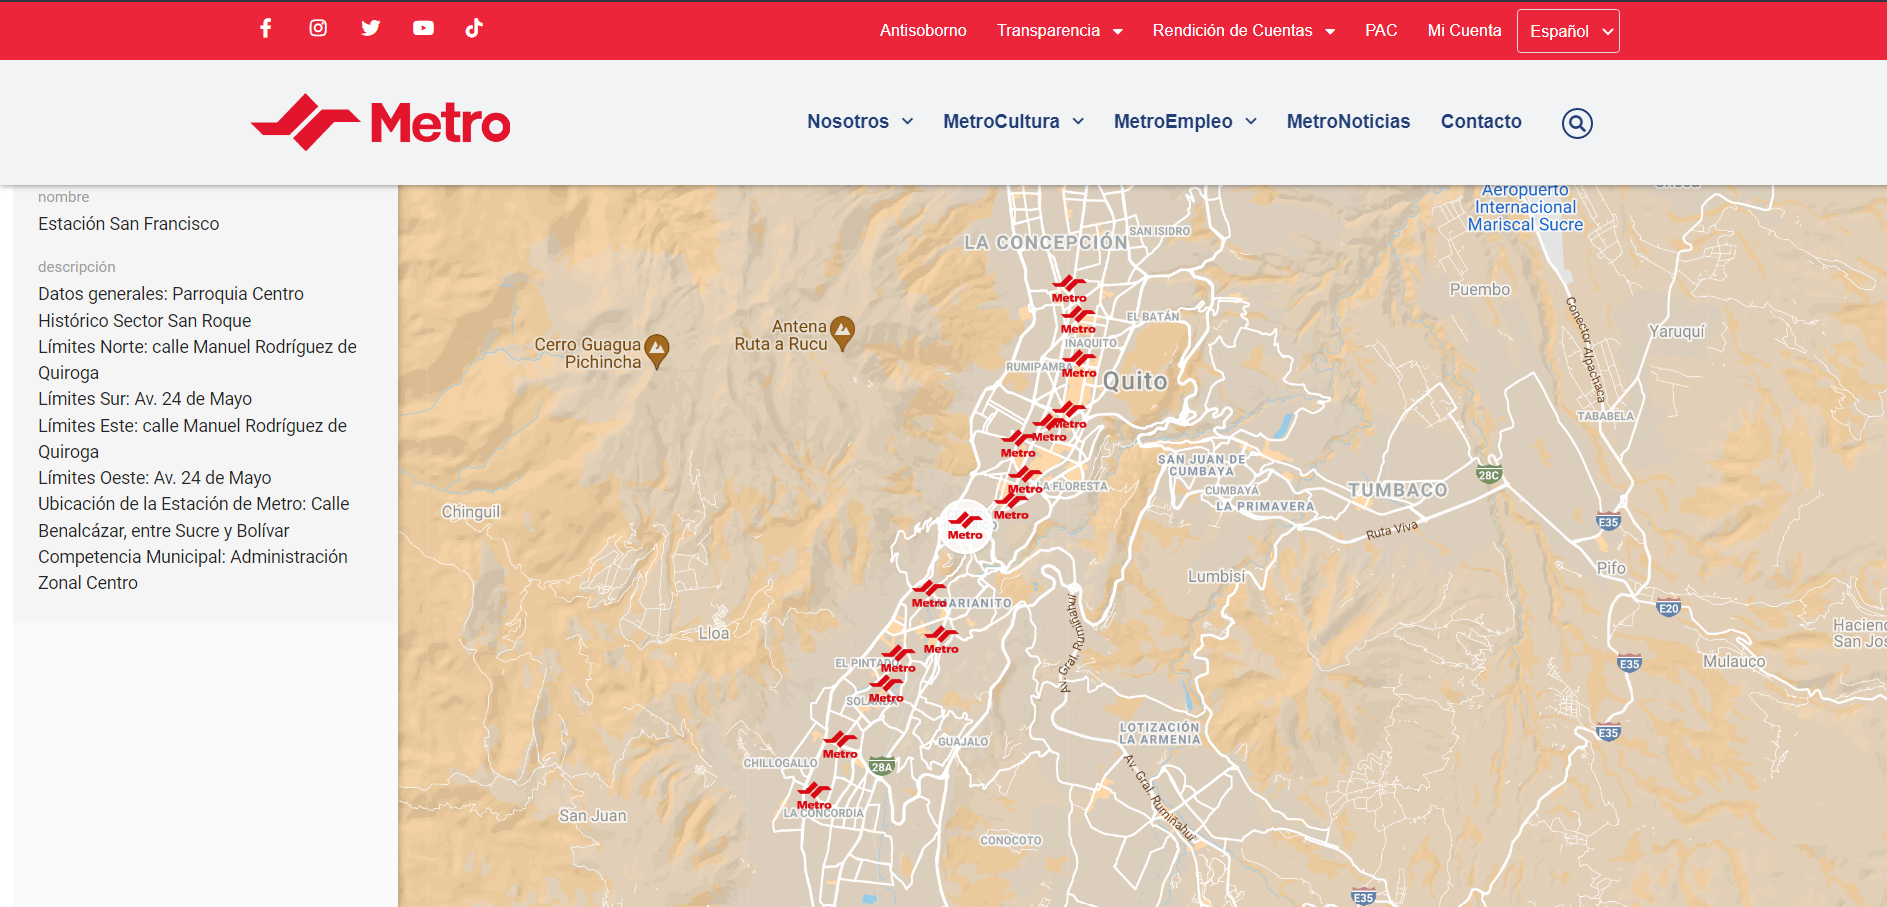Image resolution: width=1887 pixels, height=907 pixels.
Task: Select the highlighted San Francisco station marker
Action: coord(965,524)
